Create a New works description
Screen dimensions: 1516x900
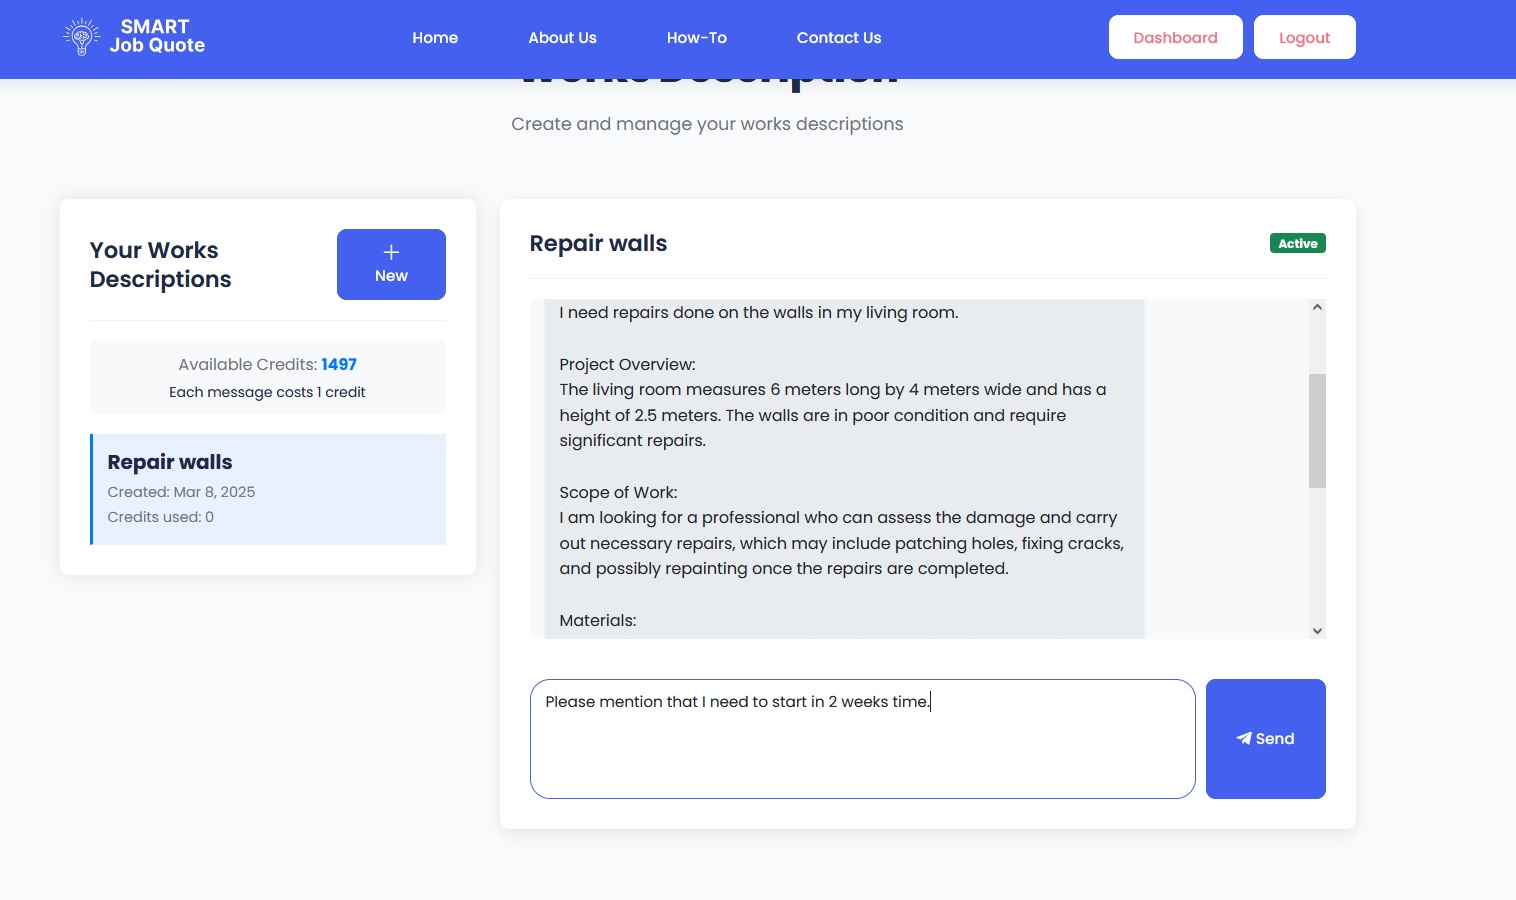(x=391, y=264)
